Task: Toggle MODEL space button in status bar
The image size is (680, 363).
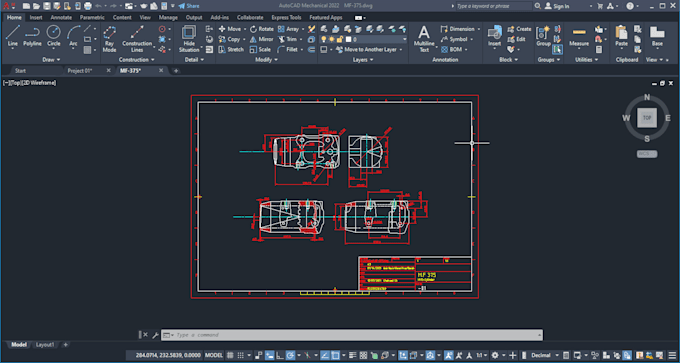Action: point(214,355)
